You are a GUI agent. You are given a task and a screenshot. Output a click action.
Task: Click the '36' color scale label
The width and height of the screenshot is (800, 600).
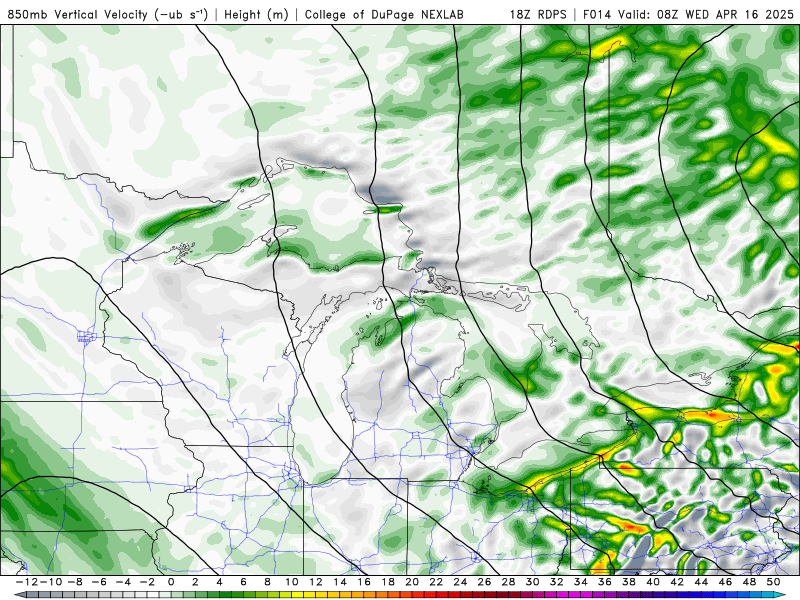605,582
